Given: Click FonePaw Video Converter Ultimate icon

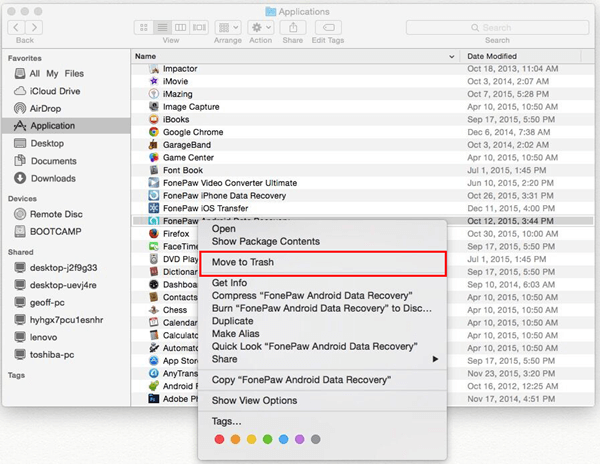Looking at the screenshot, I should coord(154,183).
